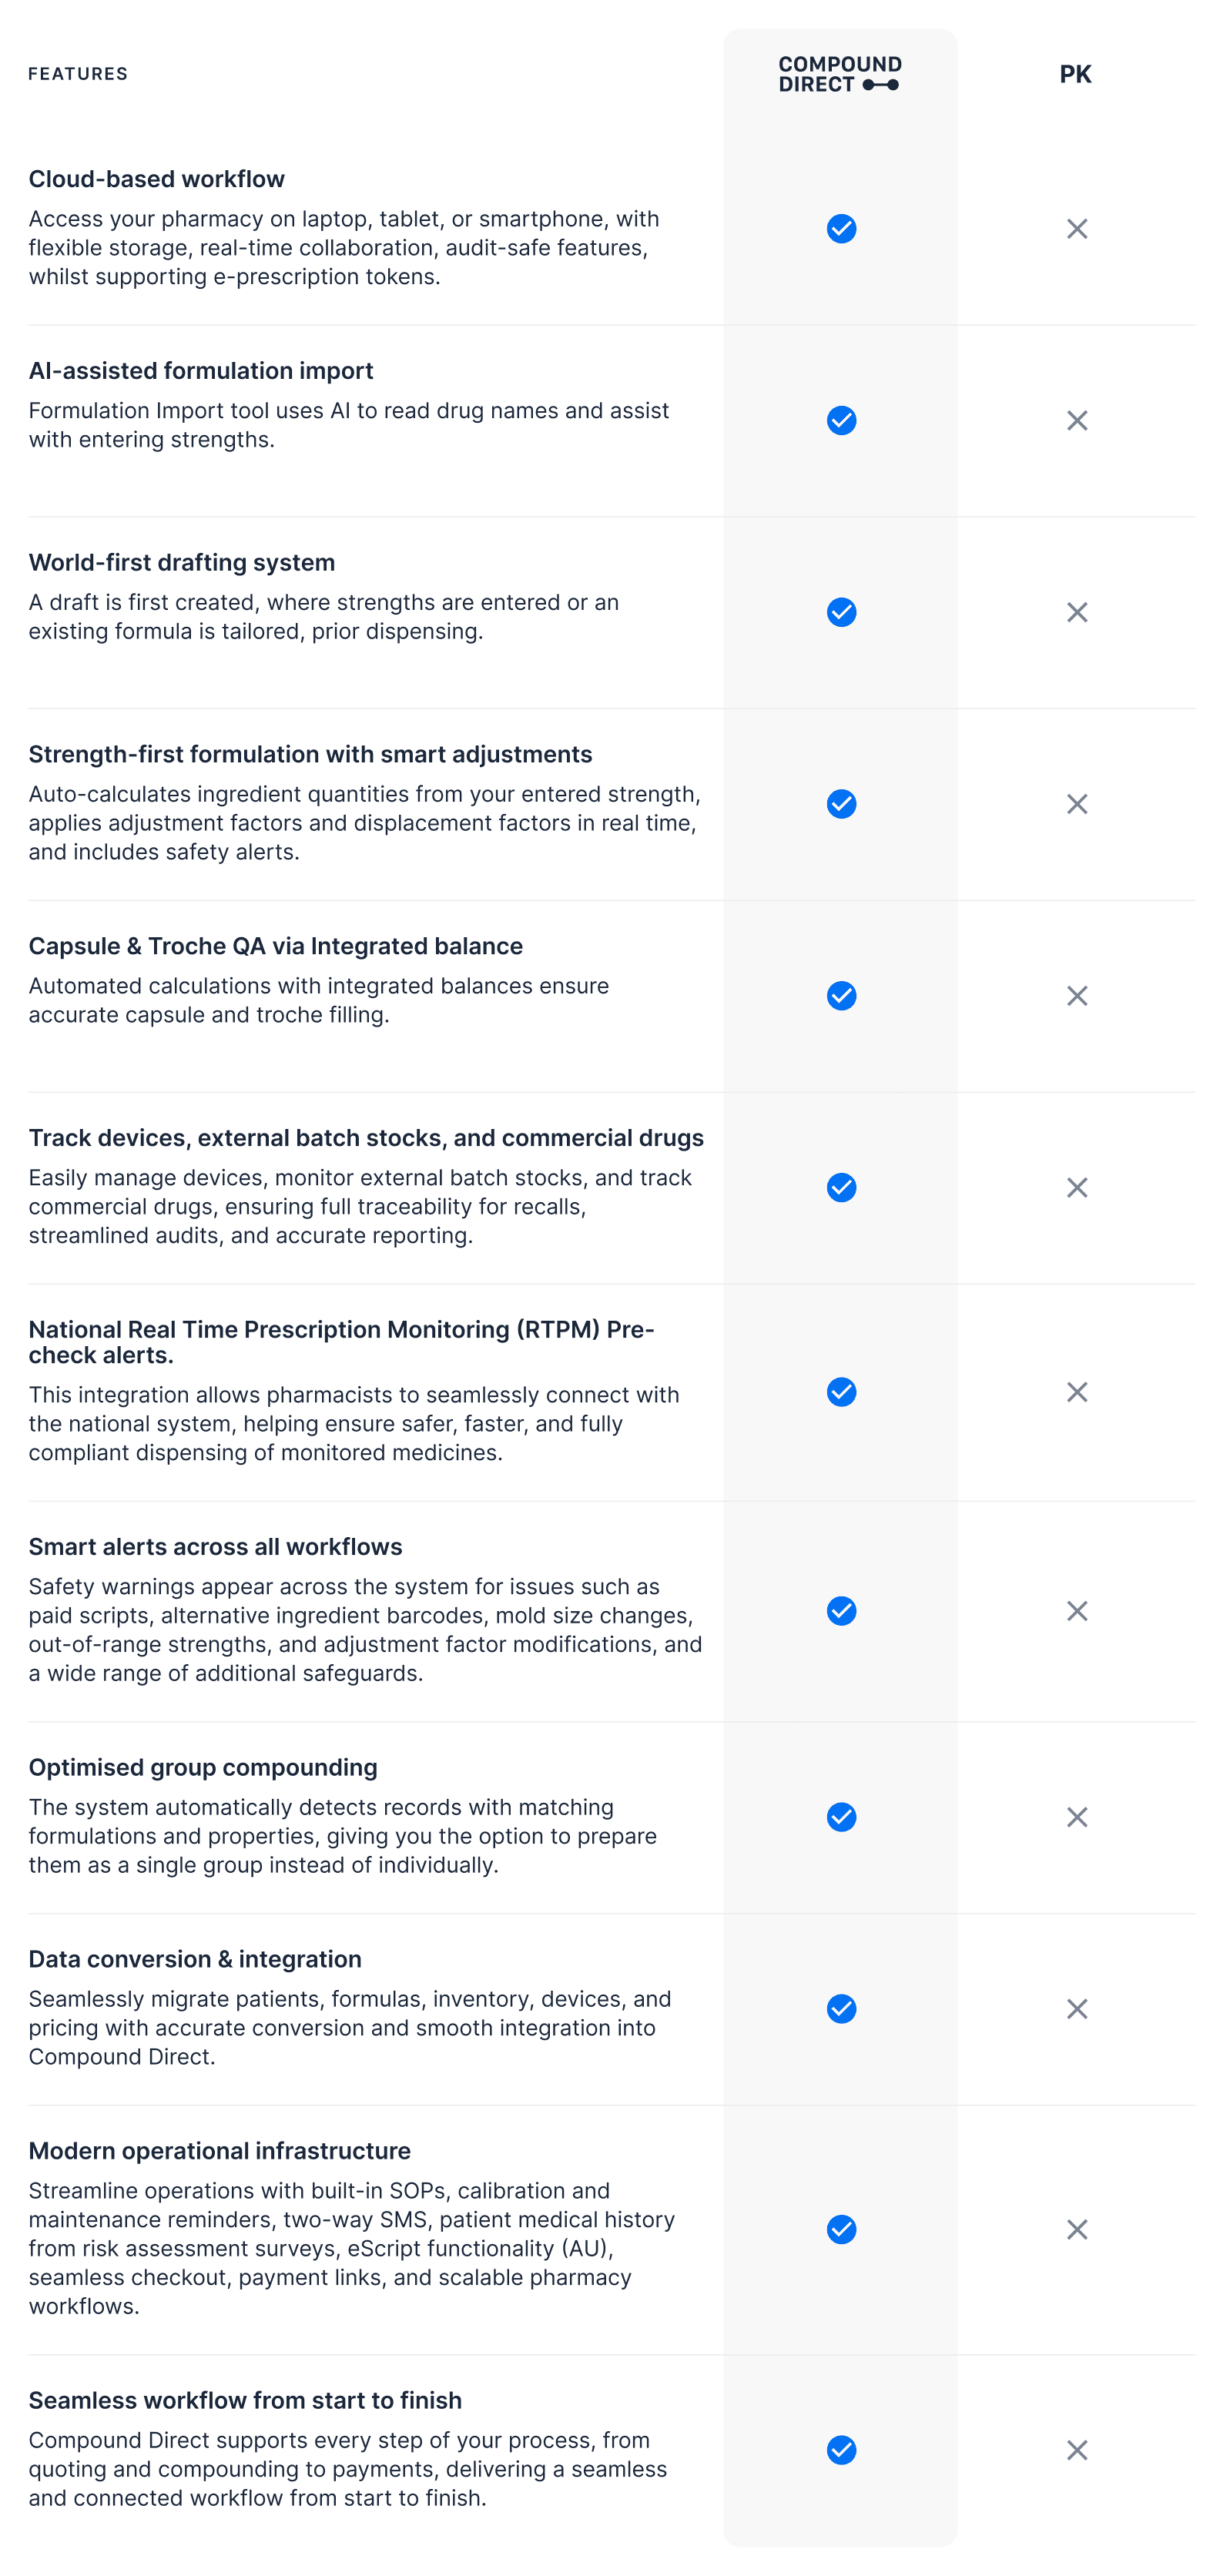Click the FEATURES column label
1210x2576 pixels.
coord(78,74)
